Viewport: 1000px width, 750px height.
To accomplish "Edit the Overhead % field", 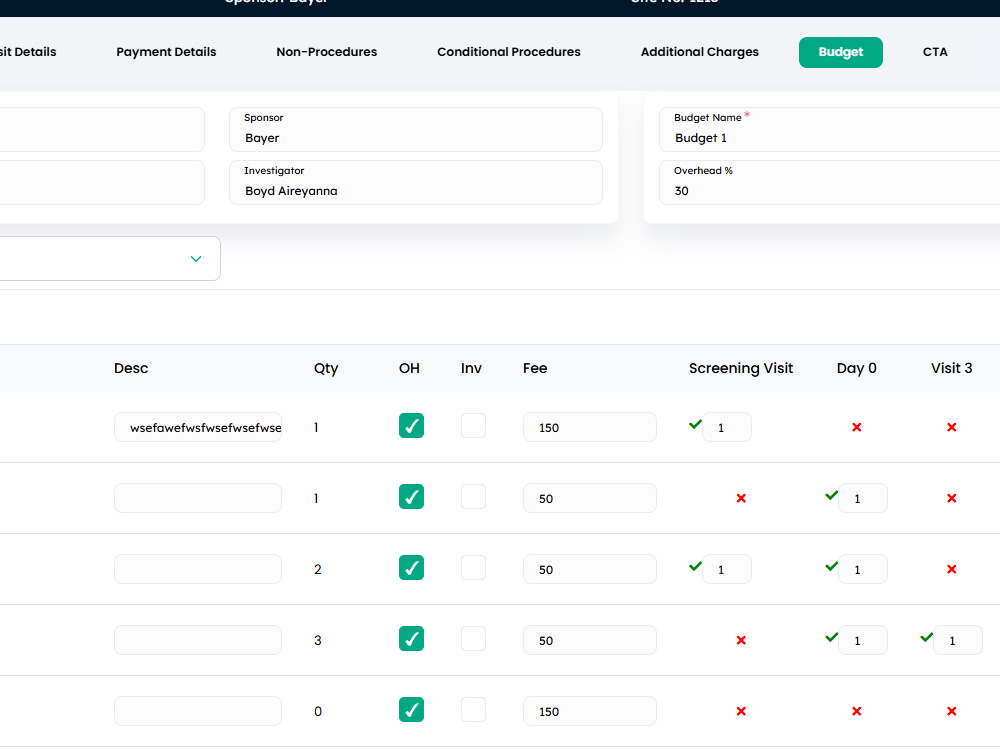I will coord(829,182).
